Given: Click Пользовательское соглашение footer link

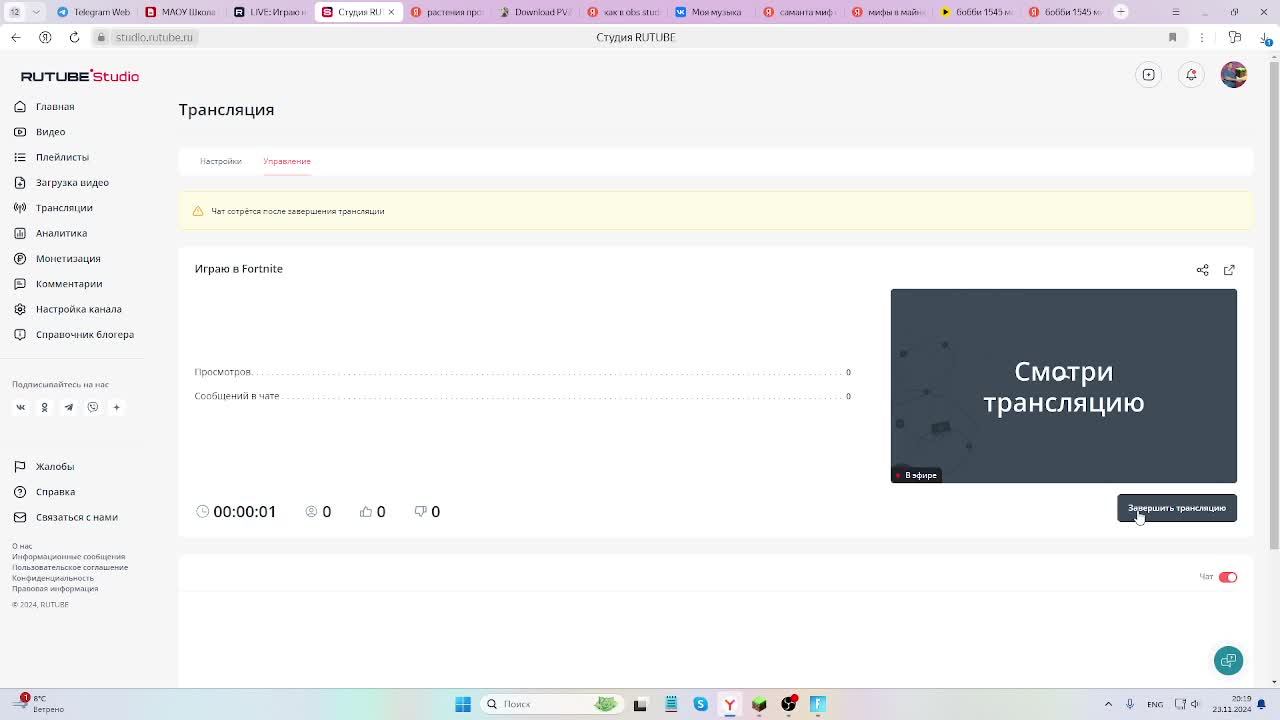Looking at the screenshot, I should (x=70, y=567).
